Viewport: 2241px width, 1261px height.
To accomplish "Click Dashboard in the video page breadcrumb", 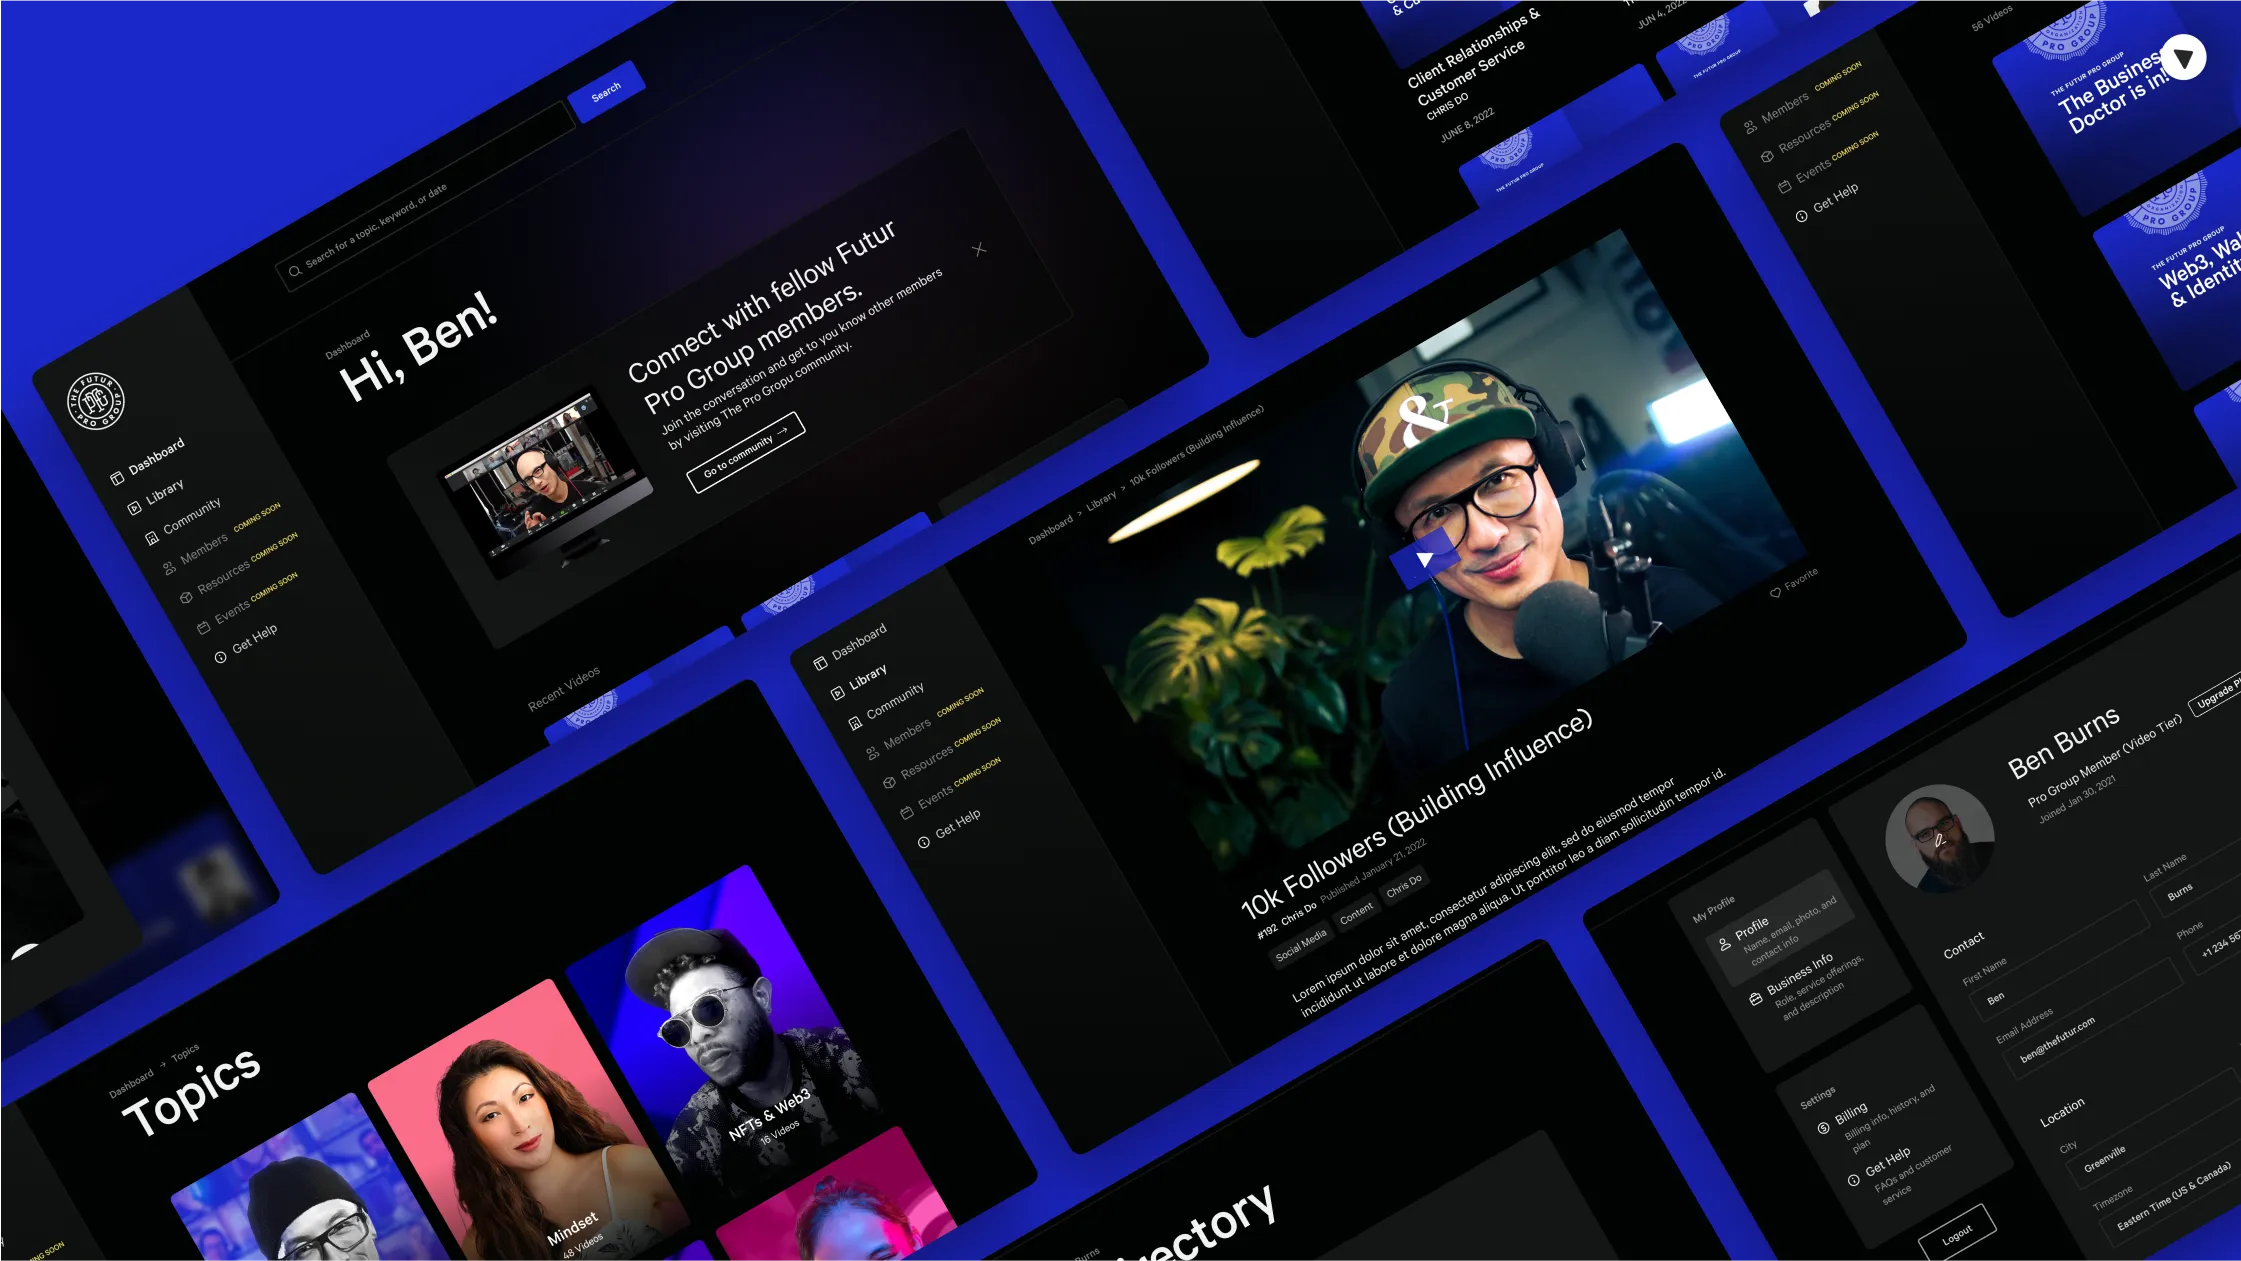I will [x=1051, y=530].
